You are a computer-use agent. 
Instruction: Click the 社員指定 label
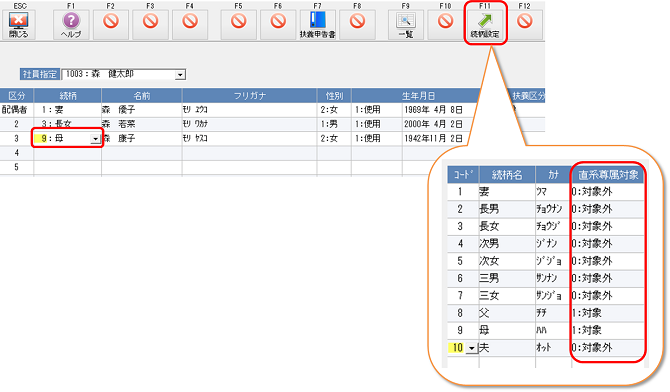coord(40,74)
